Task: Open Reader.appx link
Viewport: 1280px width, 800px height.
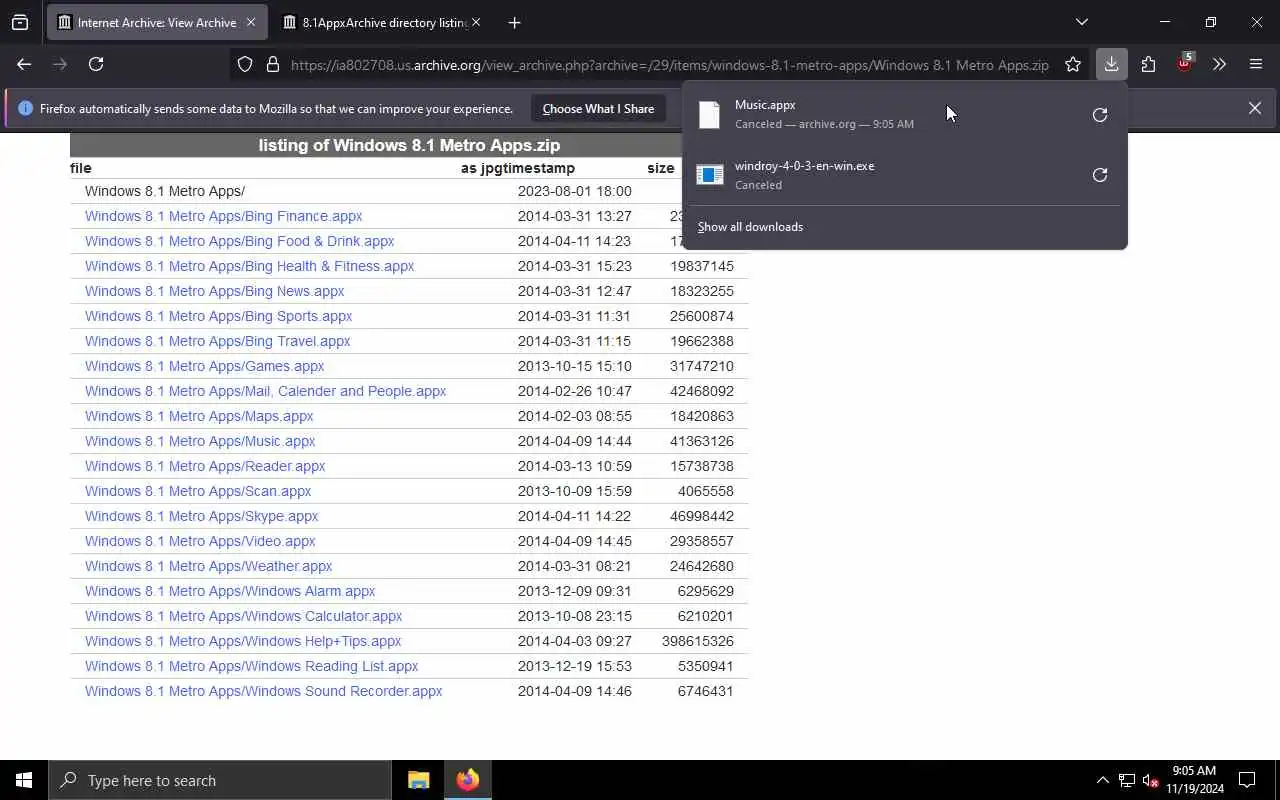Action: point(205,466)
